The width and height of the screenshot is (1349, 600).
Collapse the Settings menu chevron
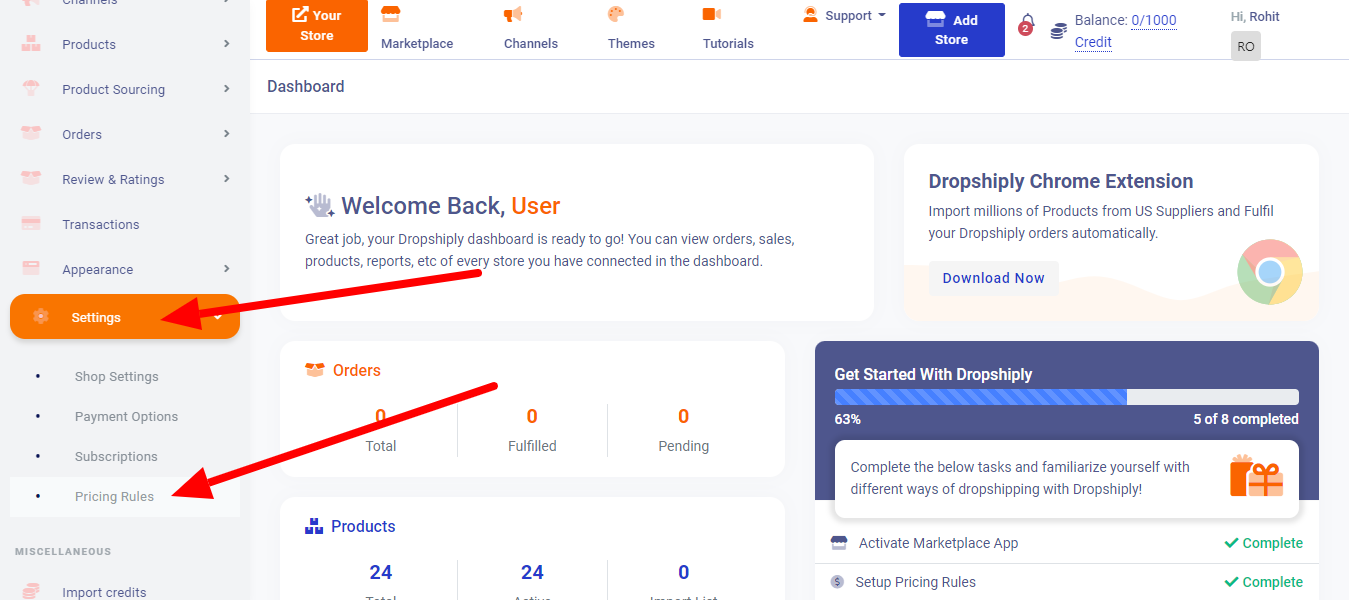coord(218,317)
